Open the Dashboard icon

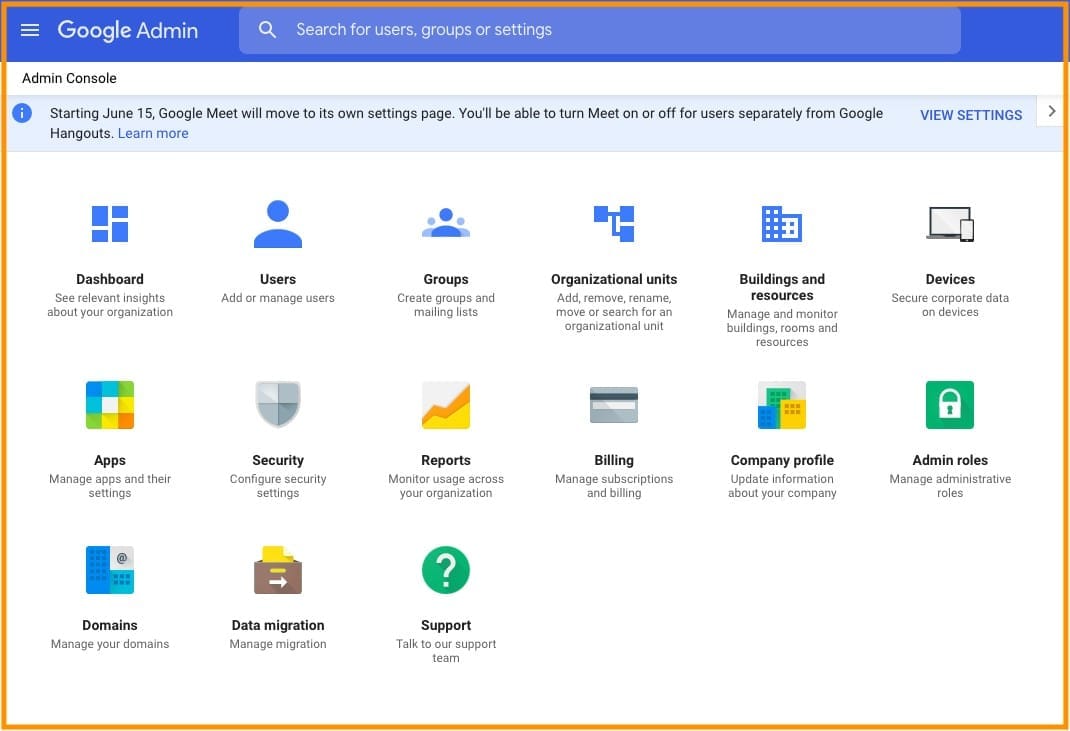pyautogui.click(x=110, y=224)
